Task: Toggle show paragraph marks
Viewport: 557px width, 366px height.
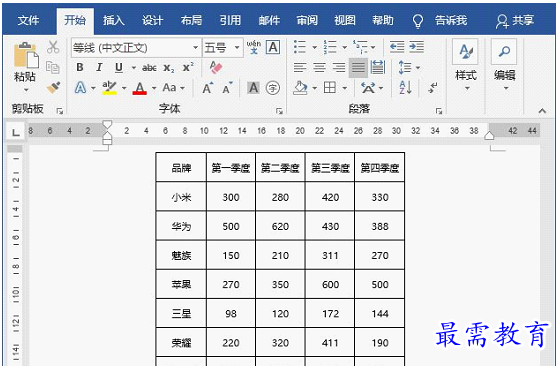Action: 433,87
